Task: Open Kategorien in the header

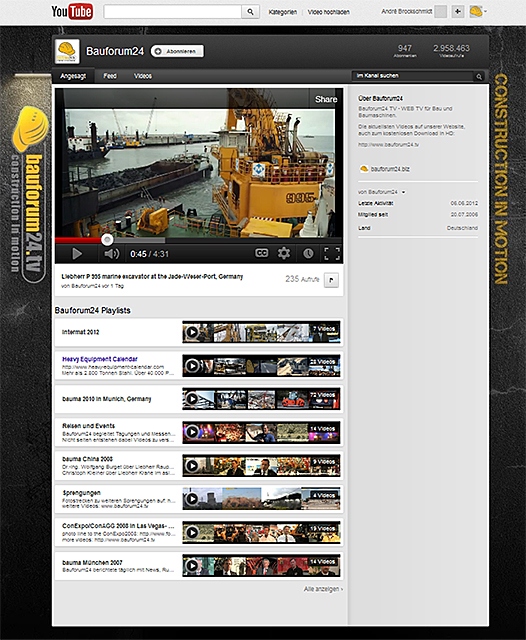Action: pos(283,12)
